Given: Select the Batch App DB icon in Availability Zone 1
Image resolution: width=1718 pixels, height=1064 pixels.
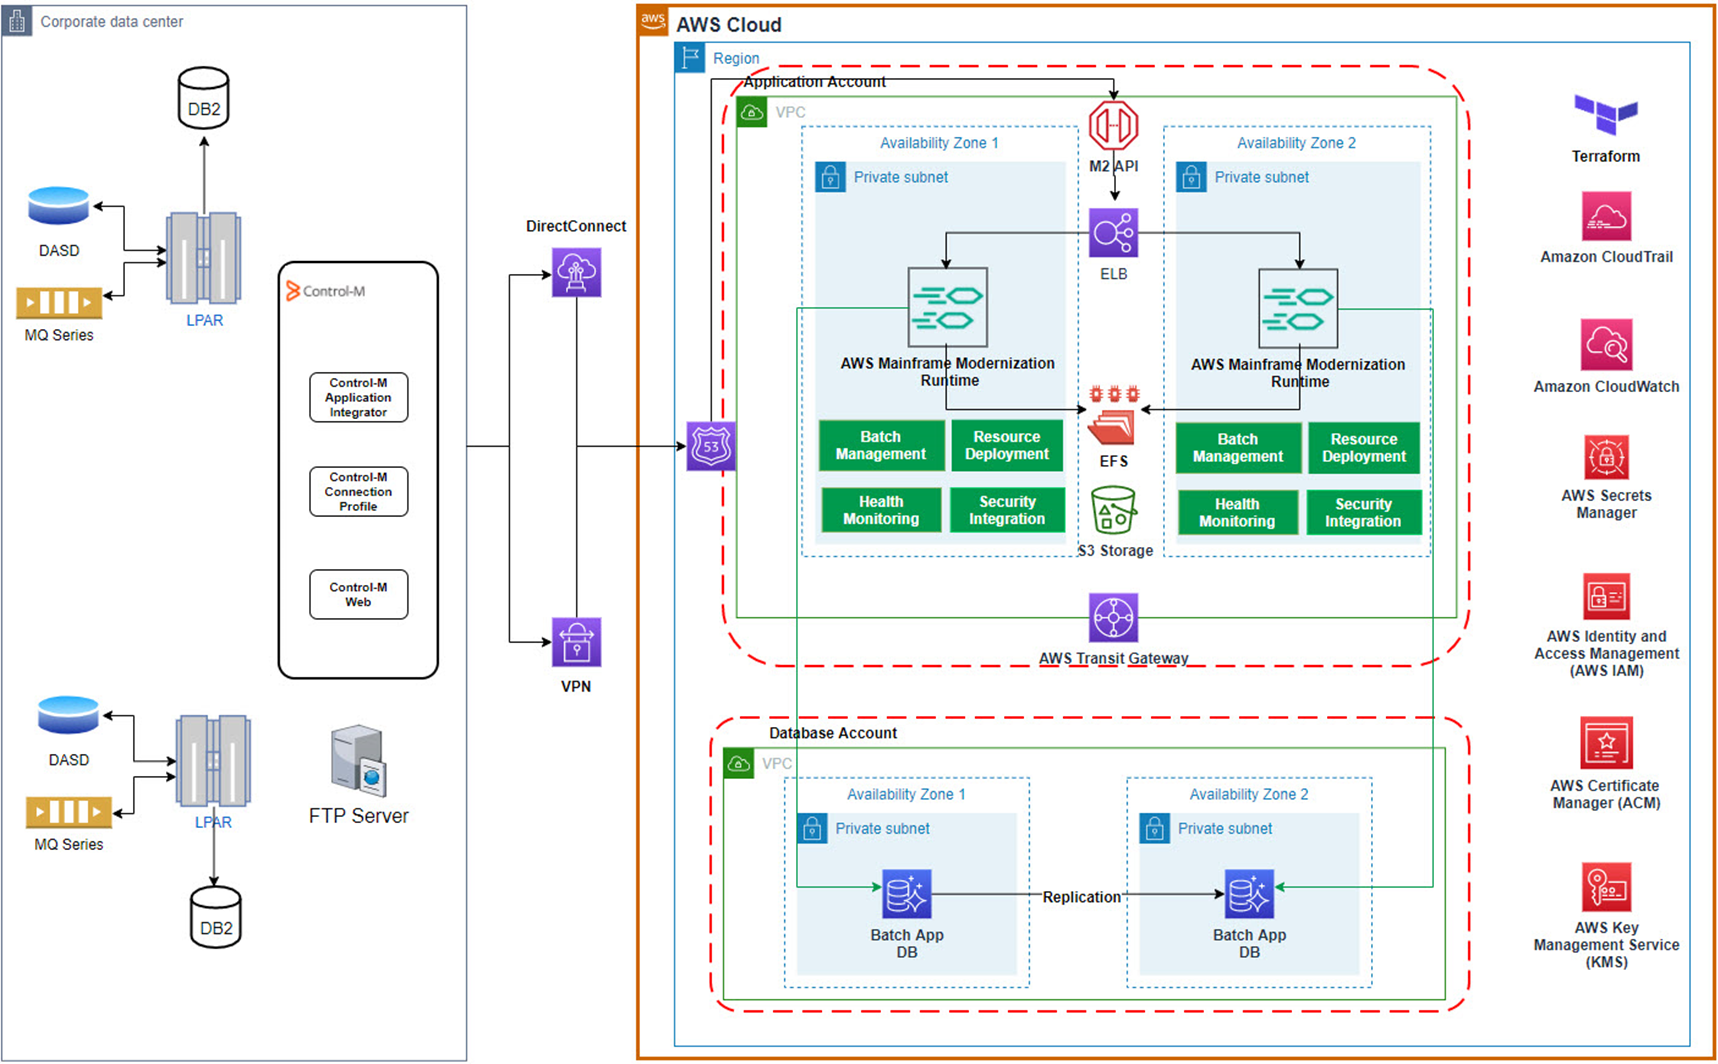Looking at the screenshot, I should [x=906, y=892].
